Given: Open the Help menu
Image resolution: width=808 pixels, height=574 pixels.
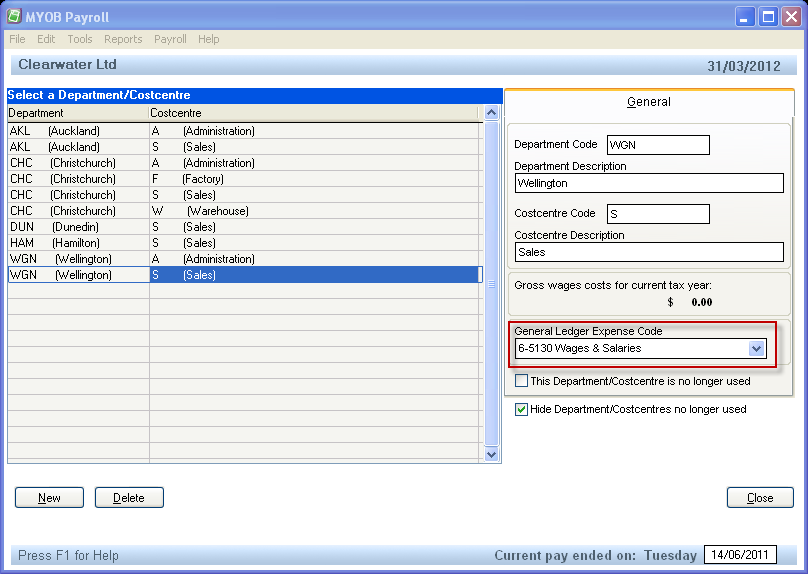Looking at the screenshot, I should [x=209, y=39].
